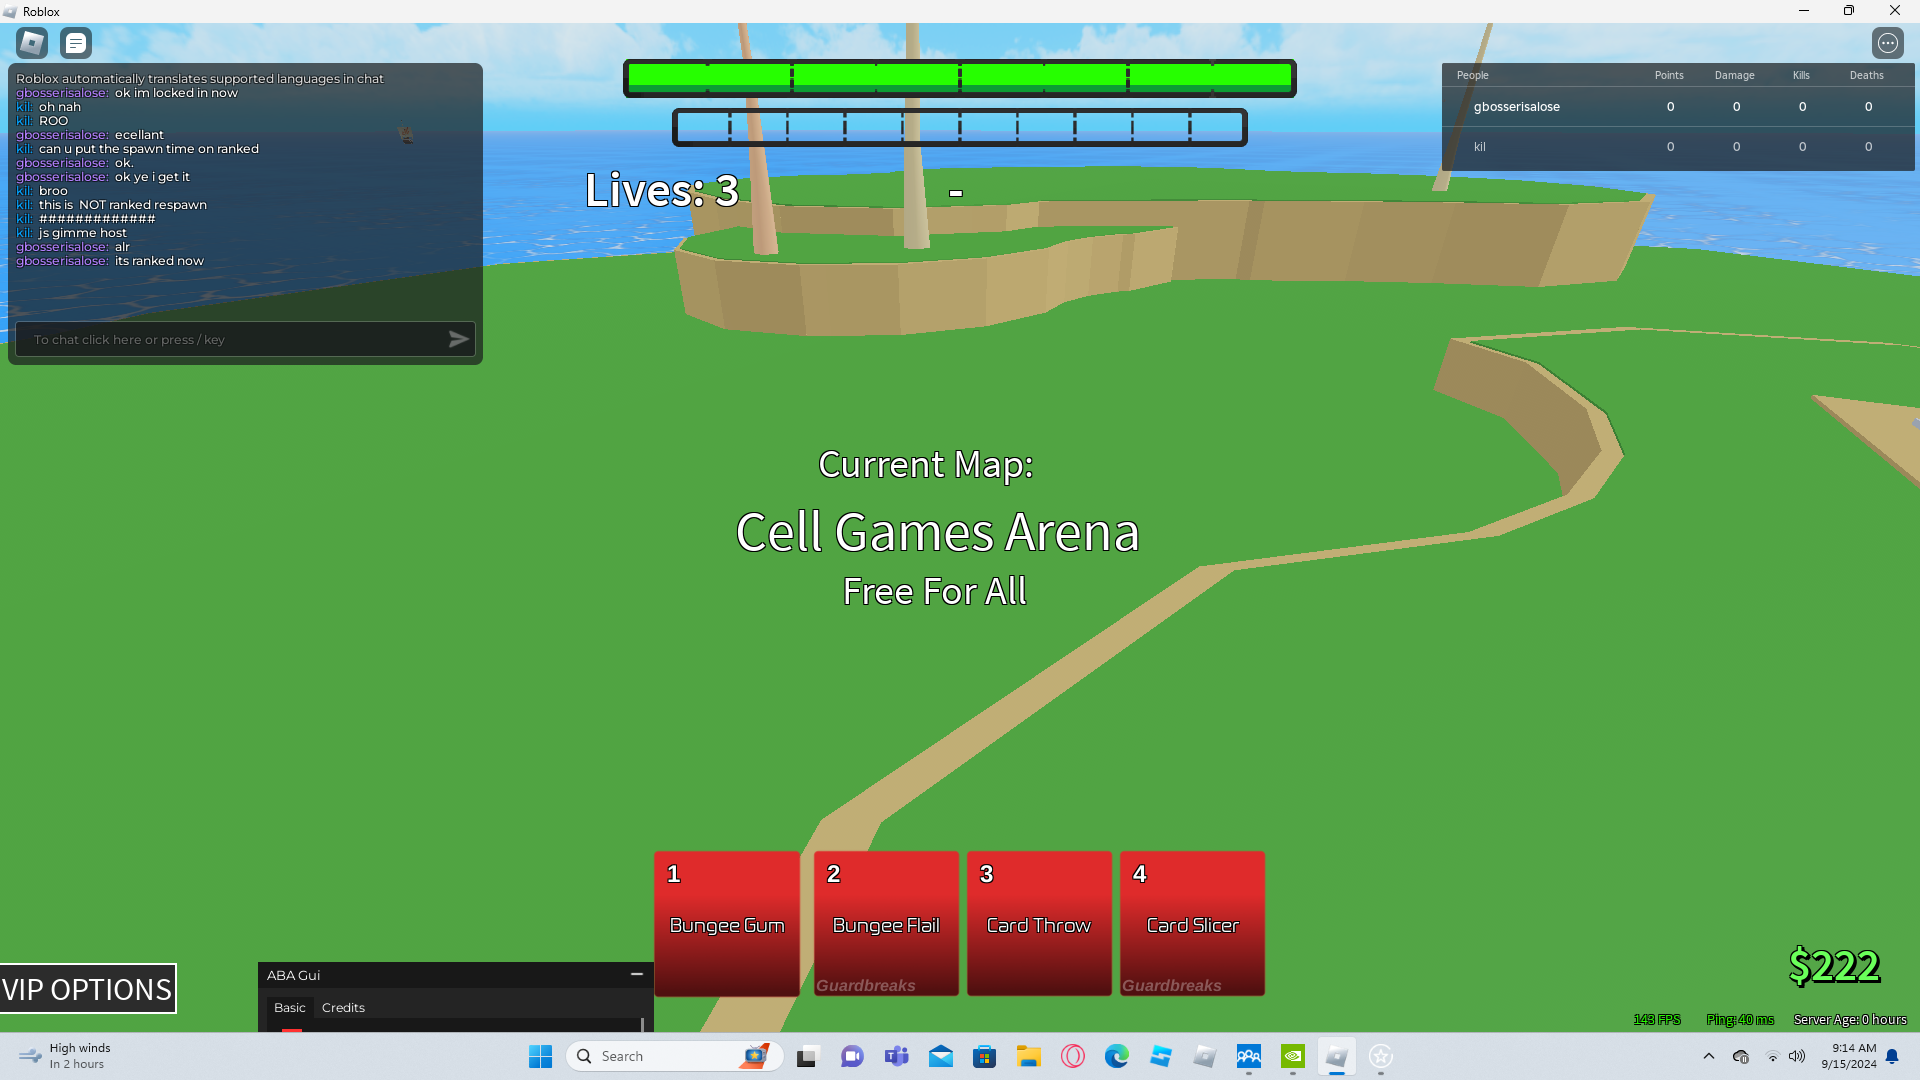Open the gray Roblox Player taskbar icon
This screenshot has width=1920, height=1080.
(1205, 1056)
